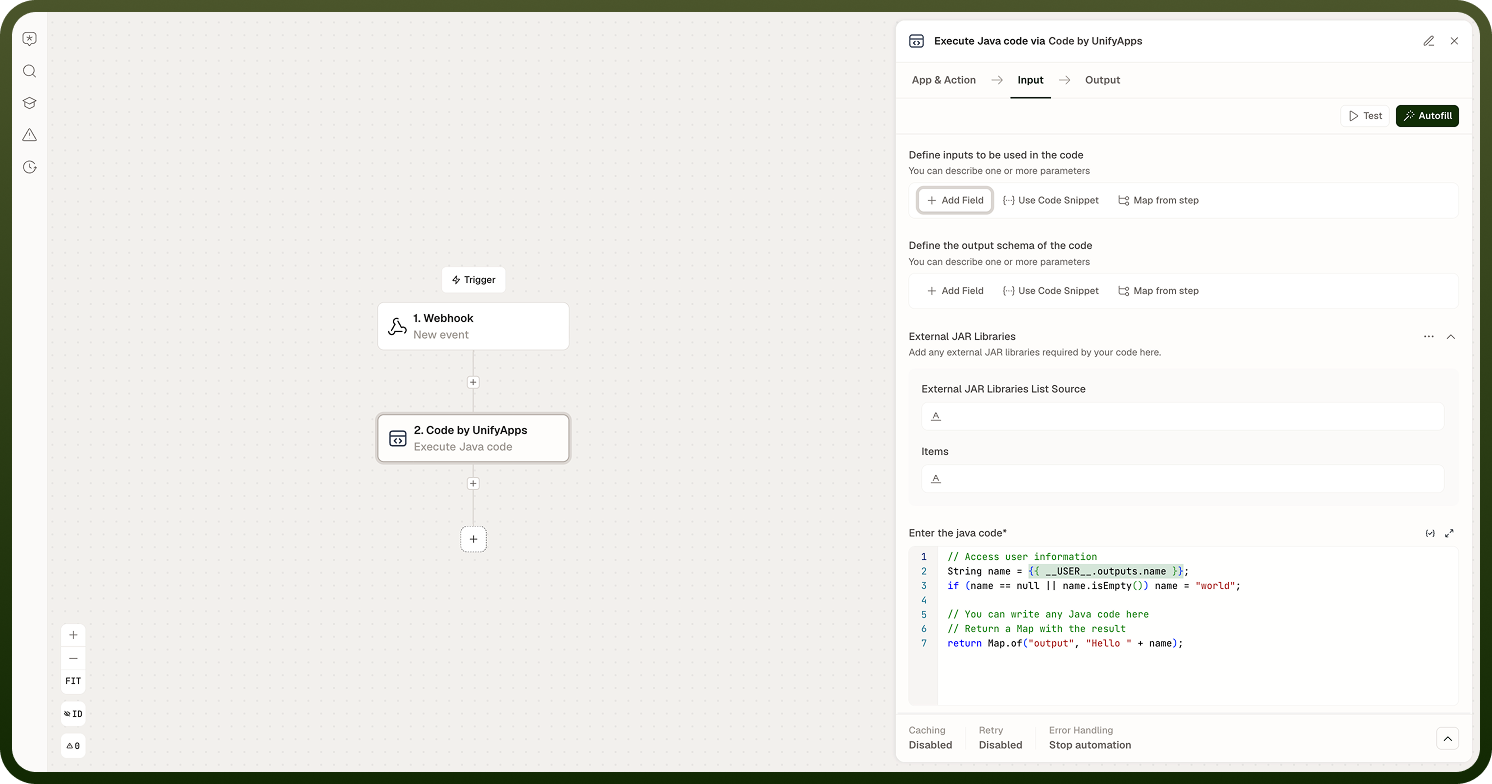Add Field under output schema
The width and height of the screenshot is (1492, 784).
(955, 291)
